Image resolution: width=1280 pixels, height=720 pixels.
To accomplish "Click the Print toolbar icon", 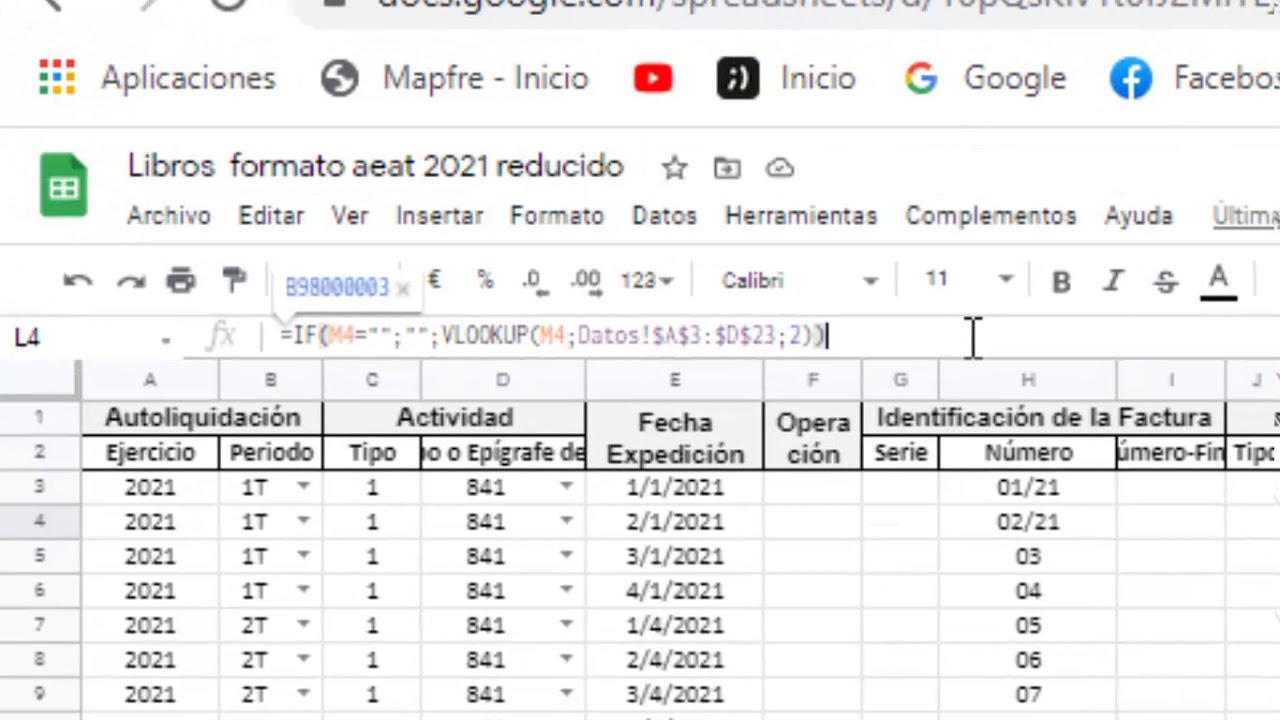I will point(181,280).
